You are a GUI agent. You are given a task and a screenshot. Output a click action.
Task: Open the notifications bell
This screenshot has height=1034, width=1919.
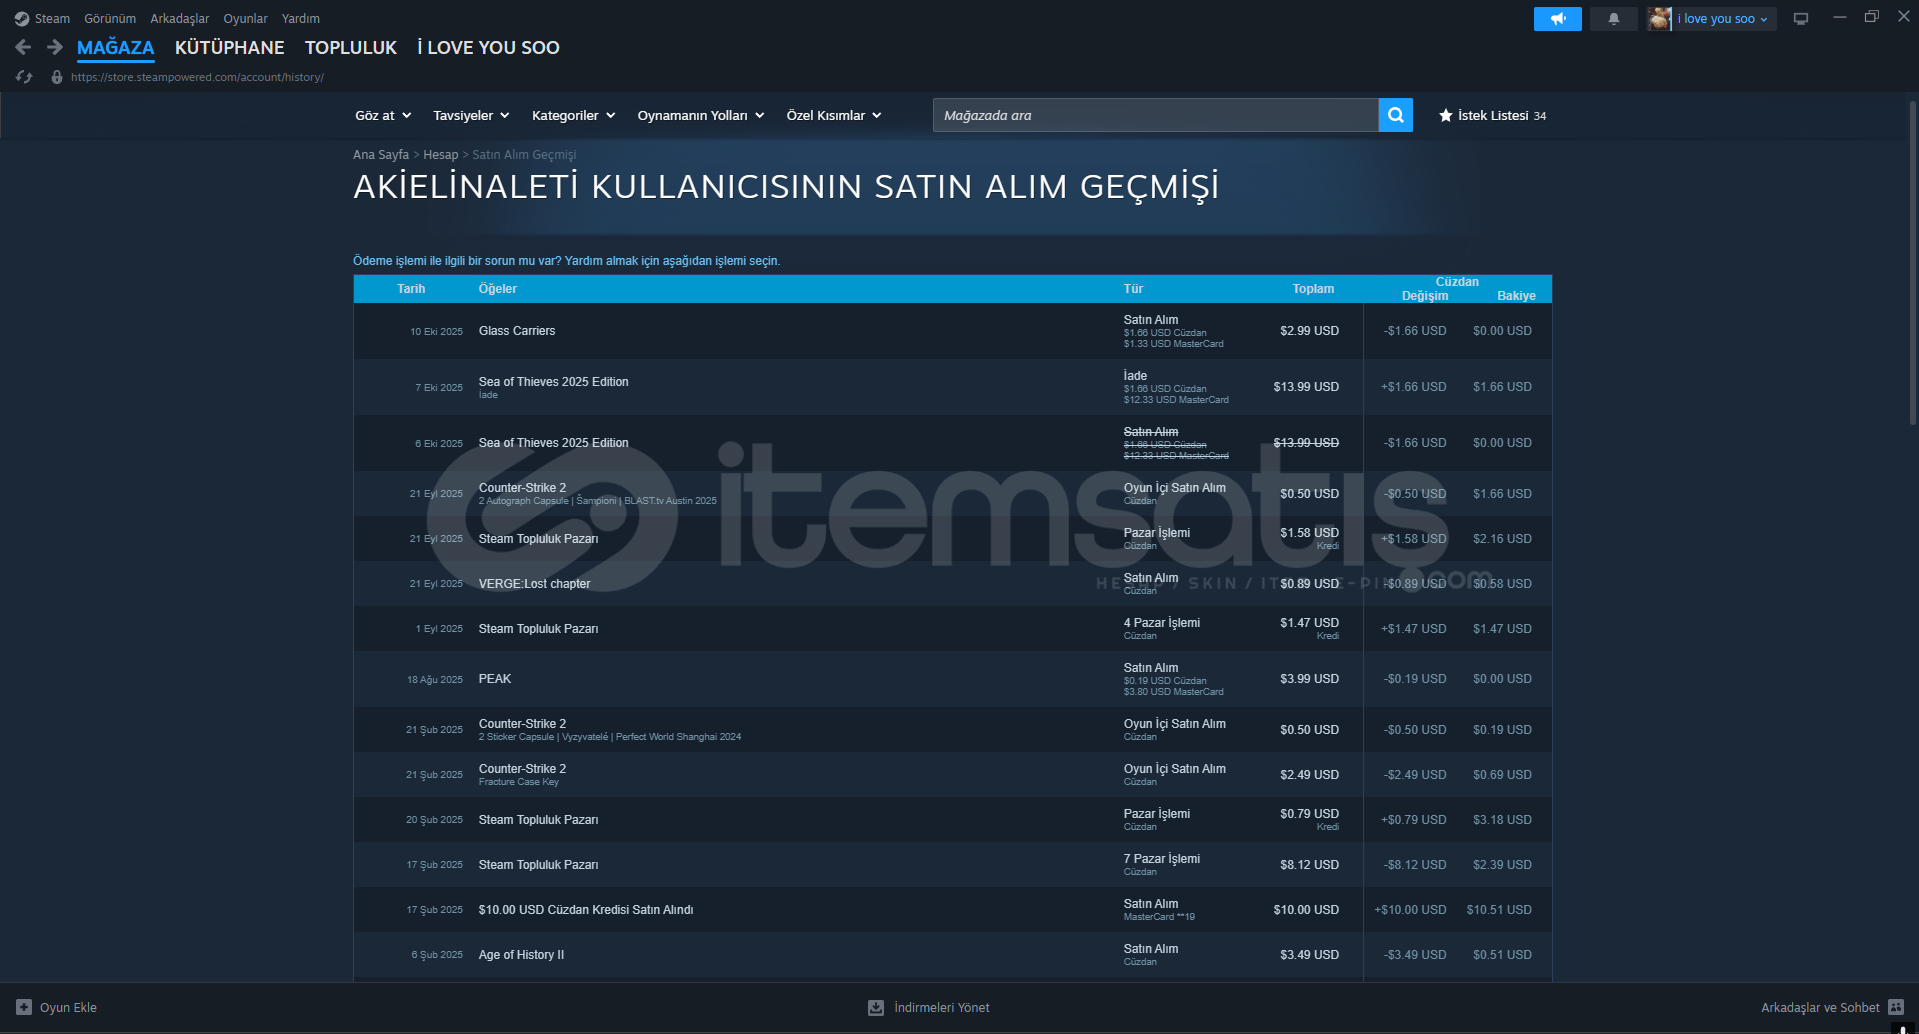(x=1613, y=19)
